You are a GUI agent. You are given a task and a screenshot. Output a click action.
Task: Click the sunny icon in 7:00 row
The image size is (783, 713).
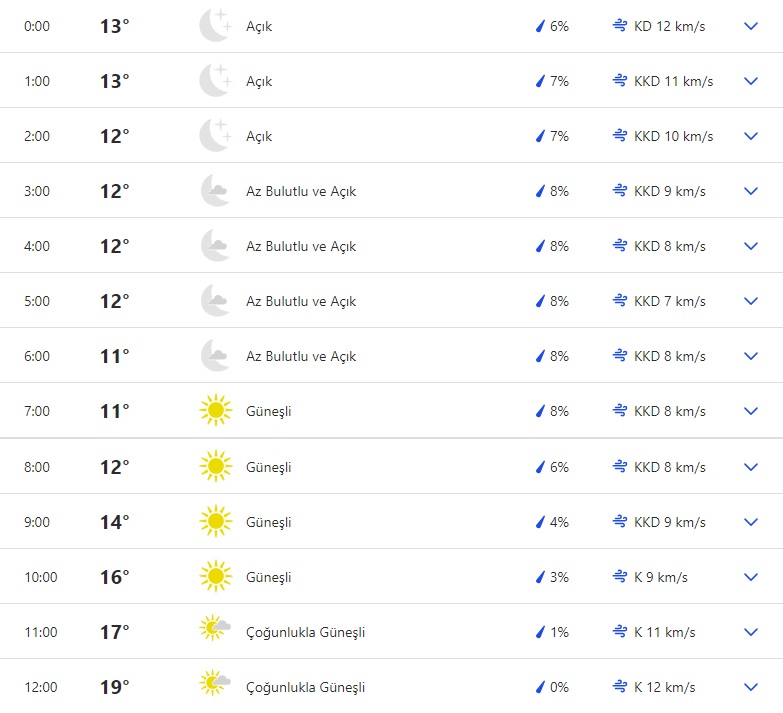[215, 411]
